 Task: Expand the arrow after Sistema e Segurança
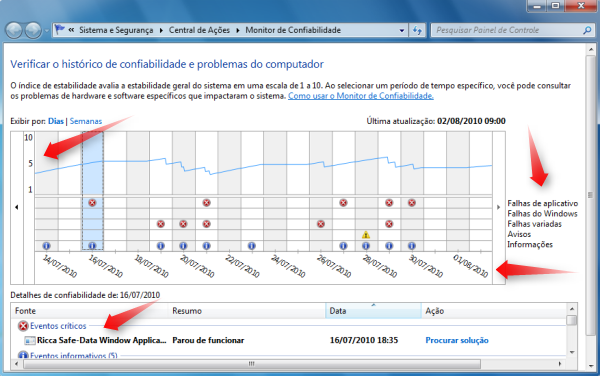(161, 30)
